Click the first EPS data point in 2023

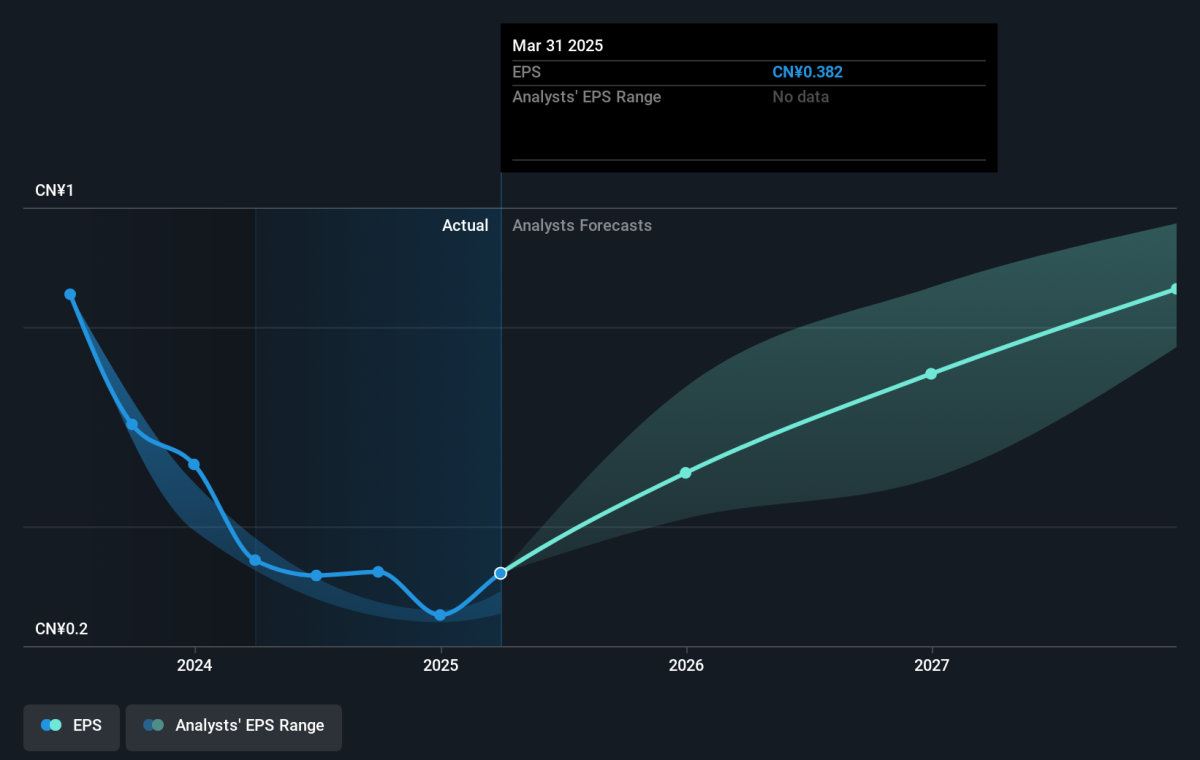pos(70,294)
